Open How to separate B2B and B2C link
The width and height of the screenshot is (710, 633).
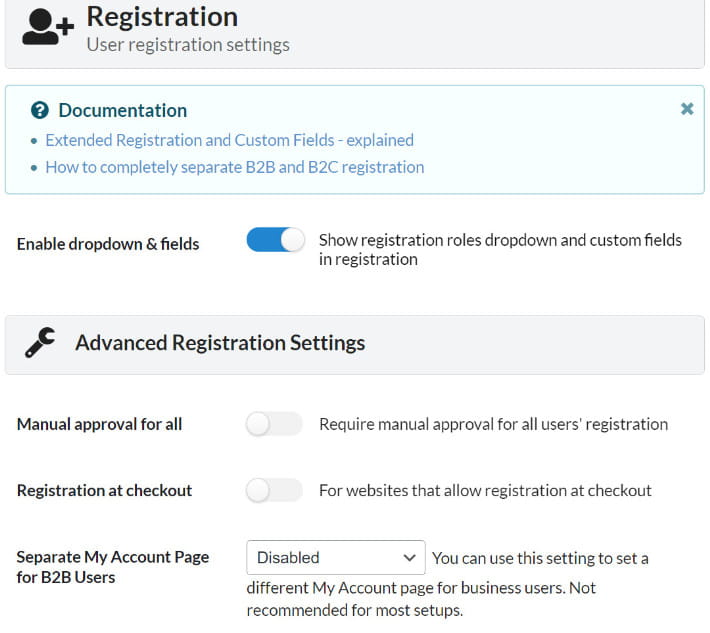[x=235, y=167]
